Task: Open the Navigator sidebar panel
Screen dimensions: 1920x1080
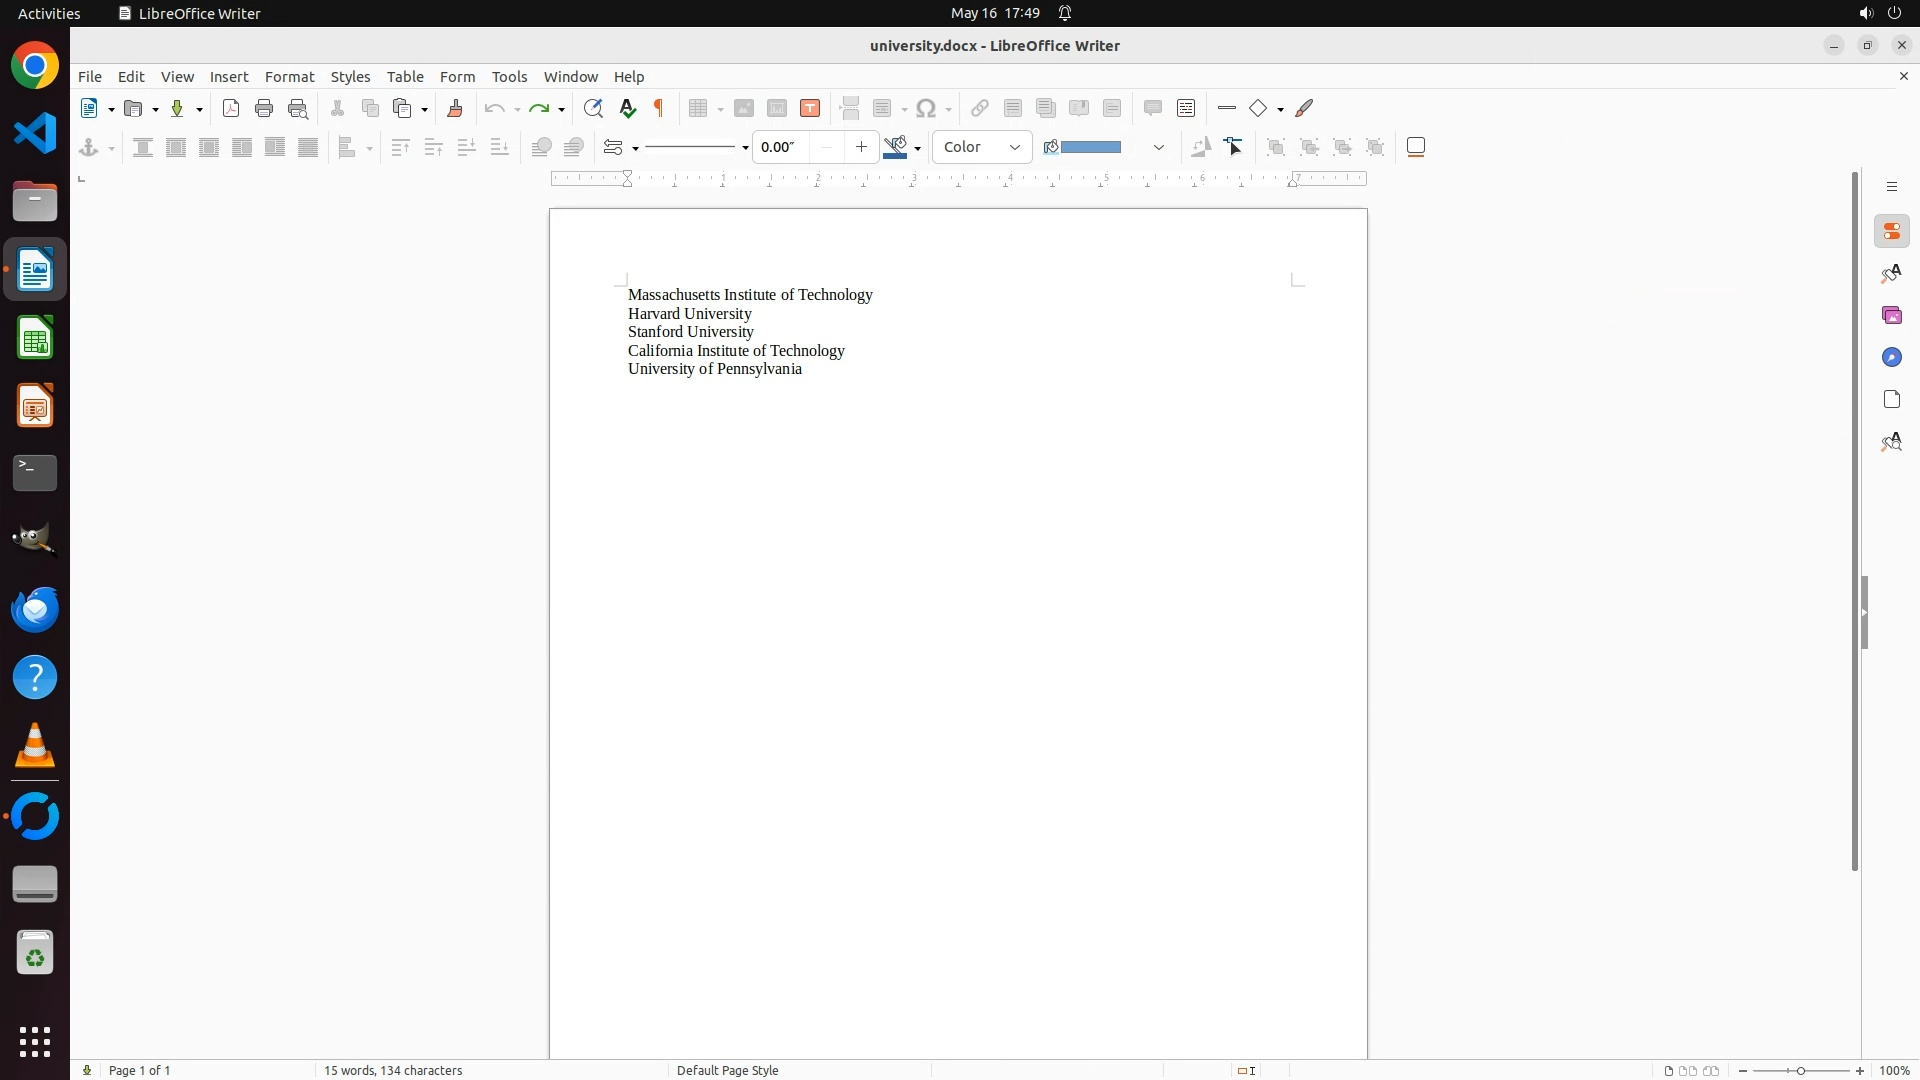Action: pyautogui.click(x=1892, y=358)
